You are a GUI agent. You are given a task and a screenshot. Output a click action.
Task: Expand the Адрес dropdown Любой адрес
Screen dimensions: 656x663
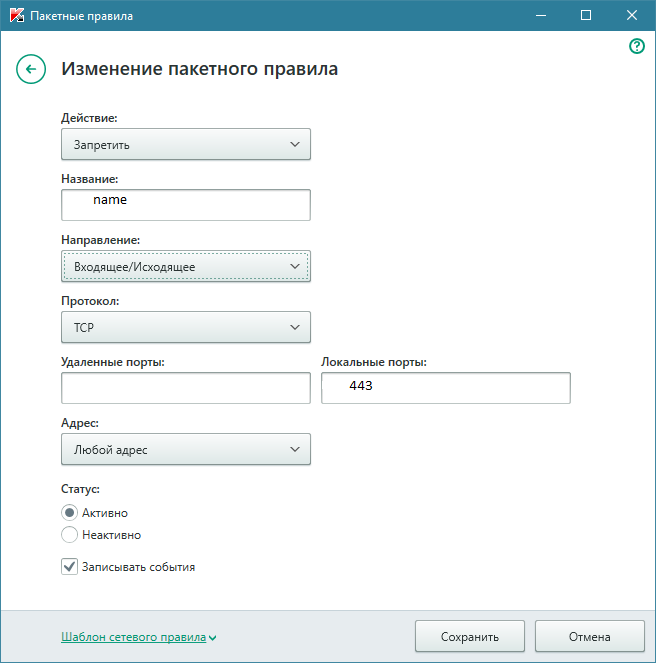coord(186,449)
